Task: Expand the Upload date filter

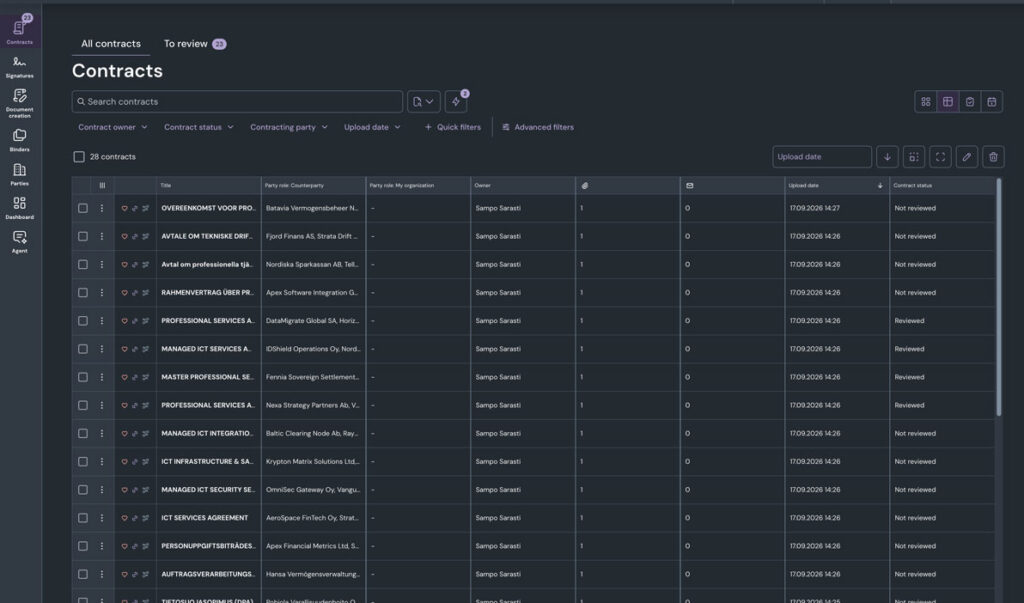Action: click(372, 127)
